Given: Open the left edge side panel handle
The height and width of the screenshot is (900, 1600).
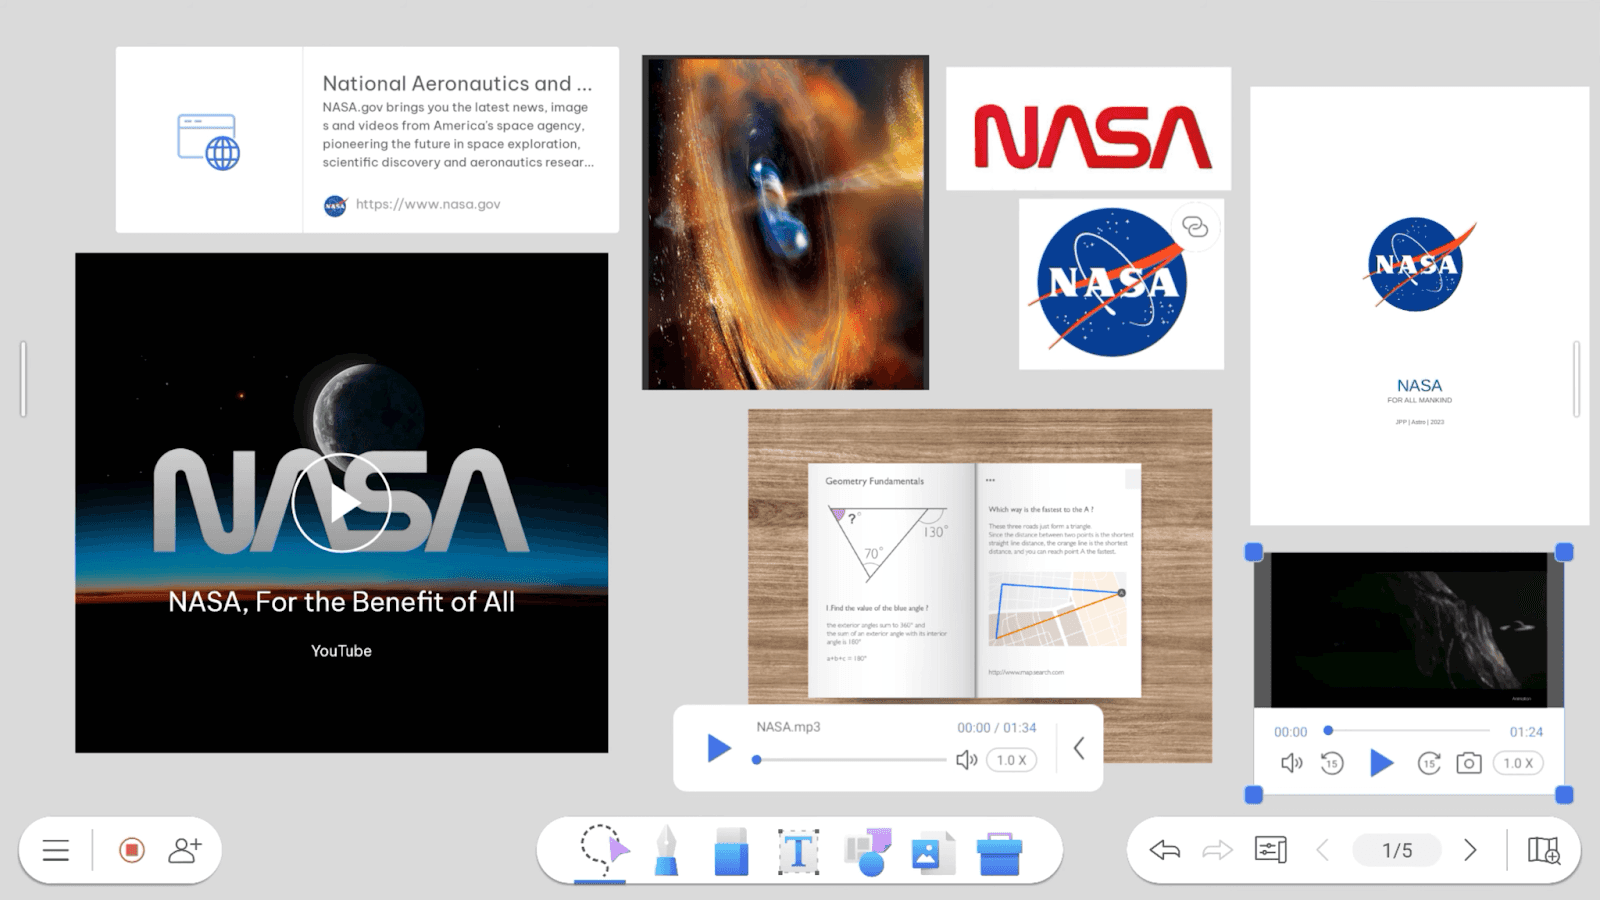Looking at the screenshot, I should [23, 379].
